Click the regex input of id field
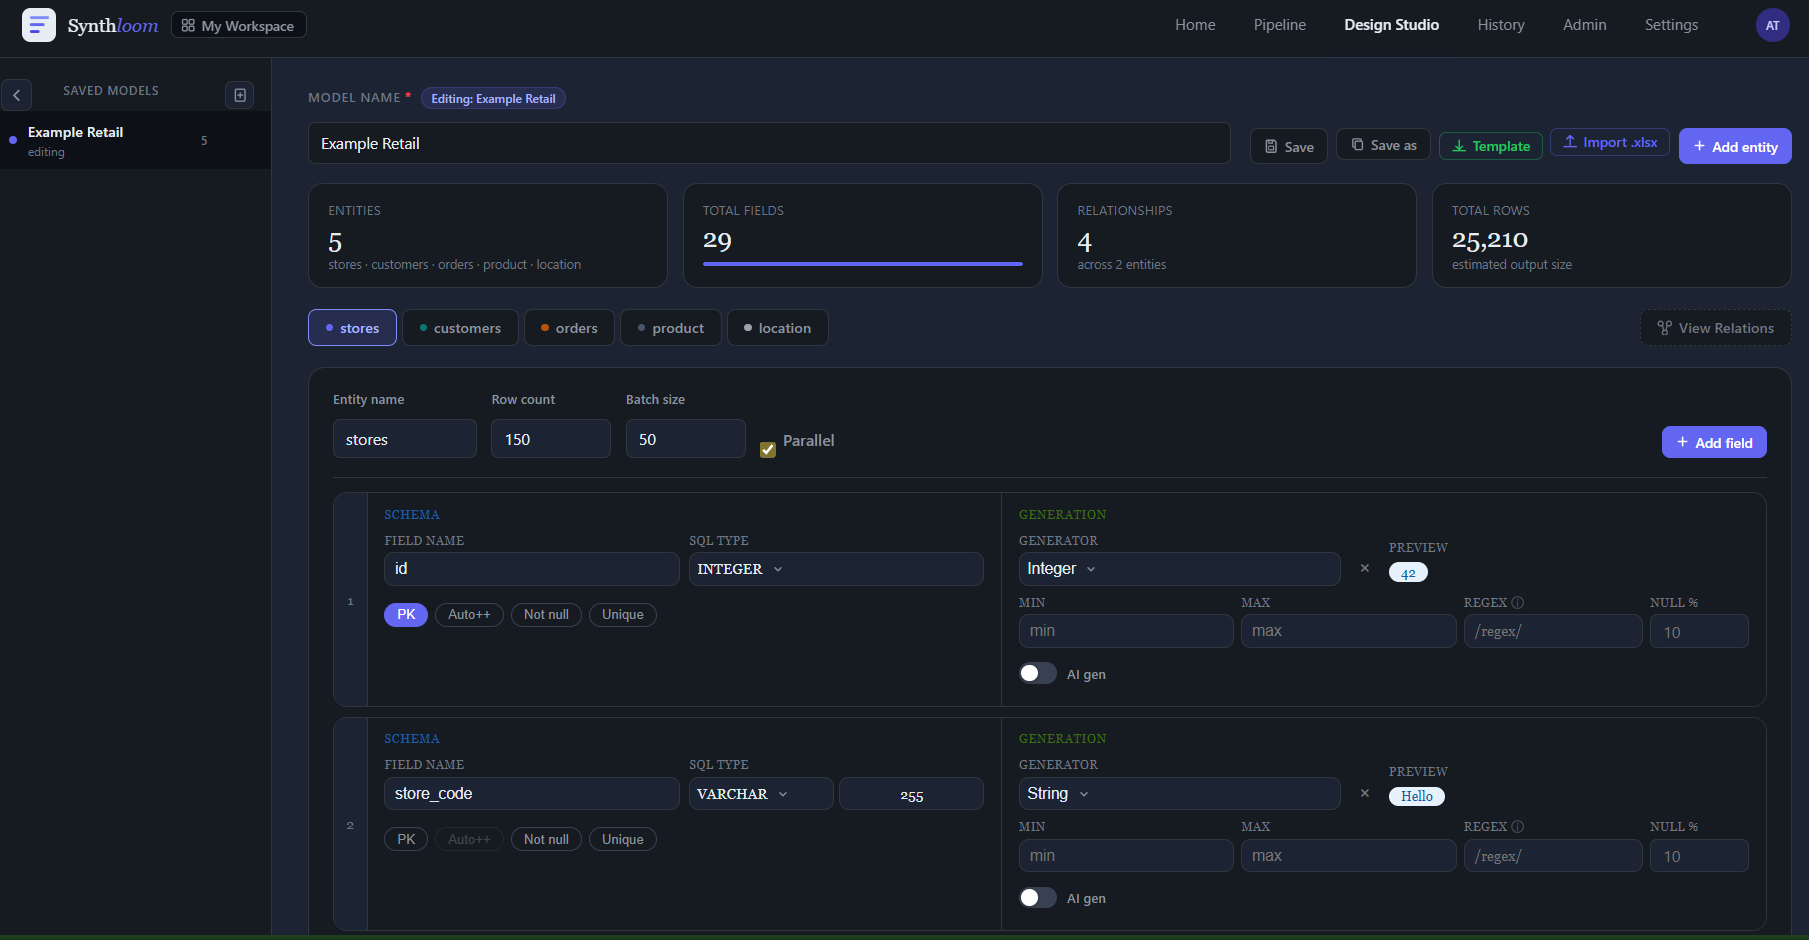Screen dimensions: 1809x940 pyautogui.click(x=1553, y=631)
